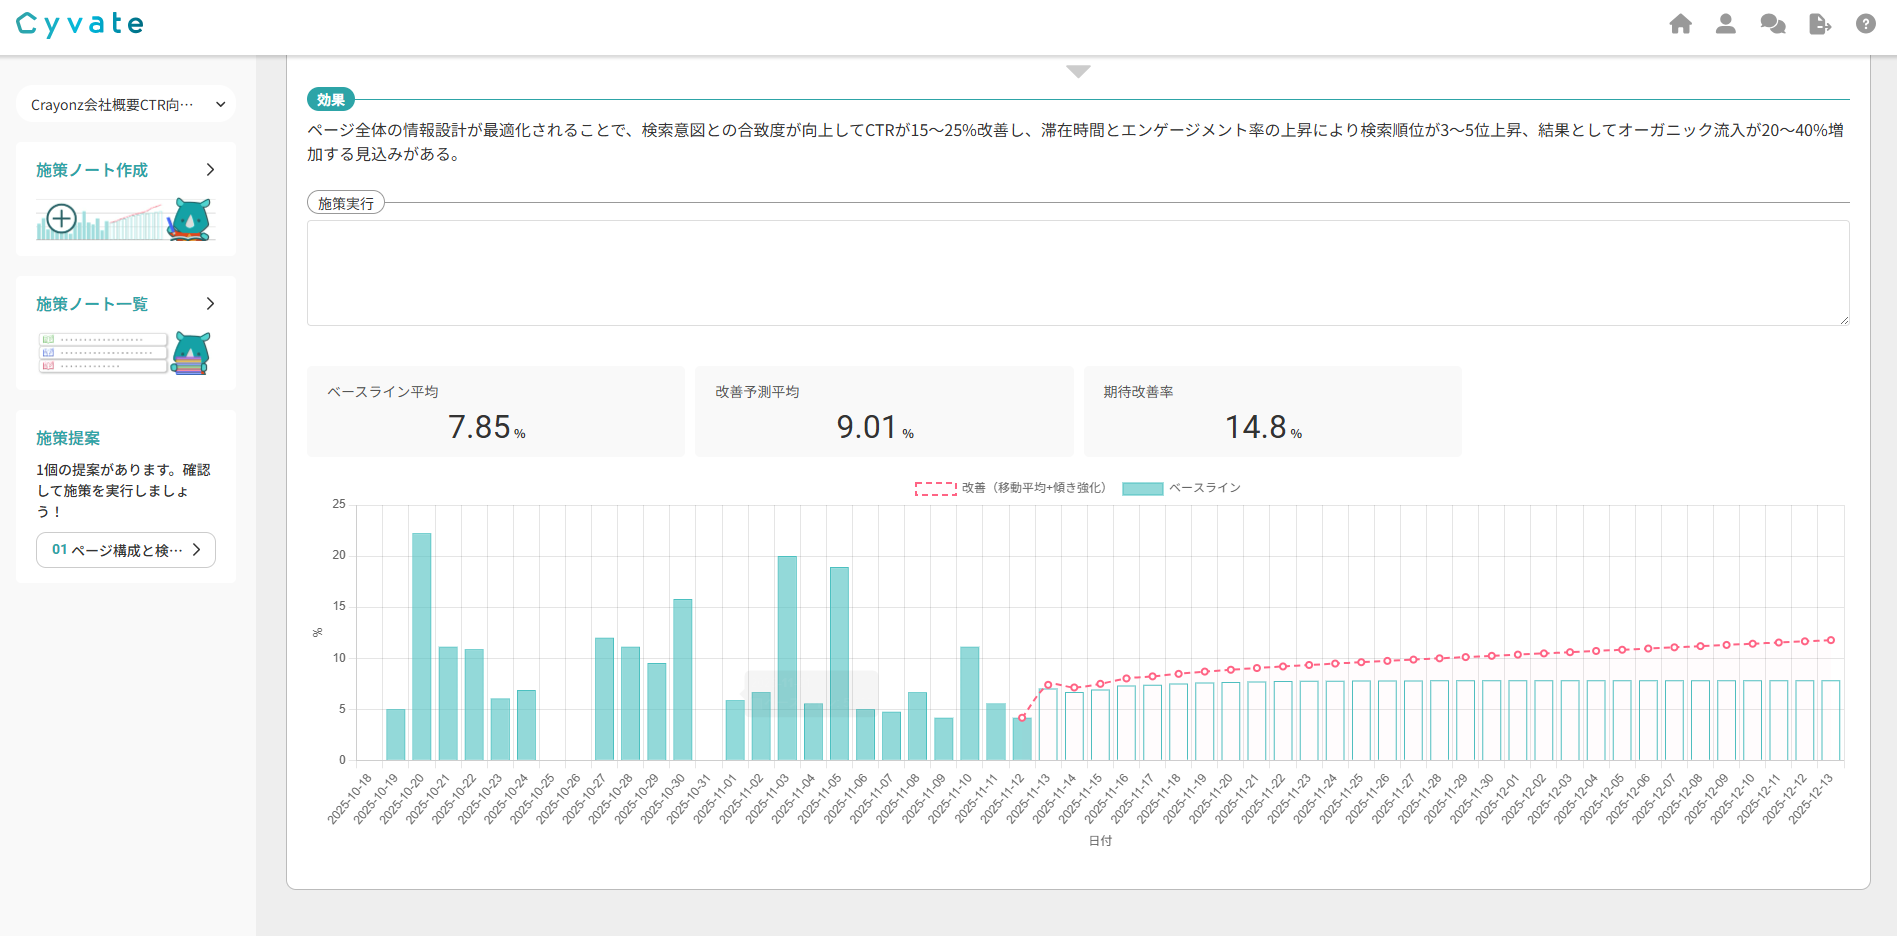Go to the home page icon
The image size is (1897, 936).
[x=1680, y=24]
